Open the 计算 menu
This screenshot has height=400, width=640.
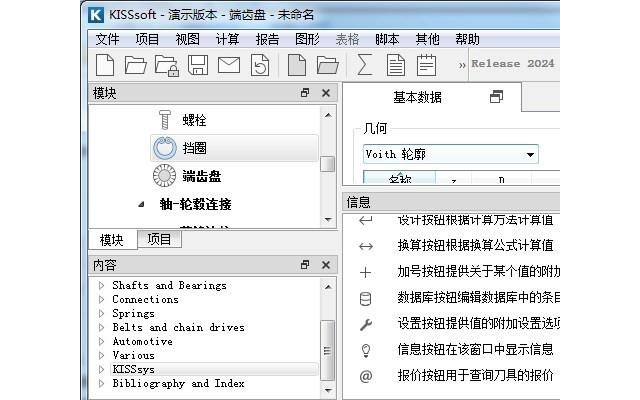coord(227,39)
